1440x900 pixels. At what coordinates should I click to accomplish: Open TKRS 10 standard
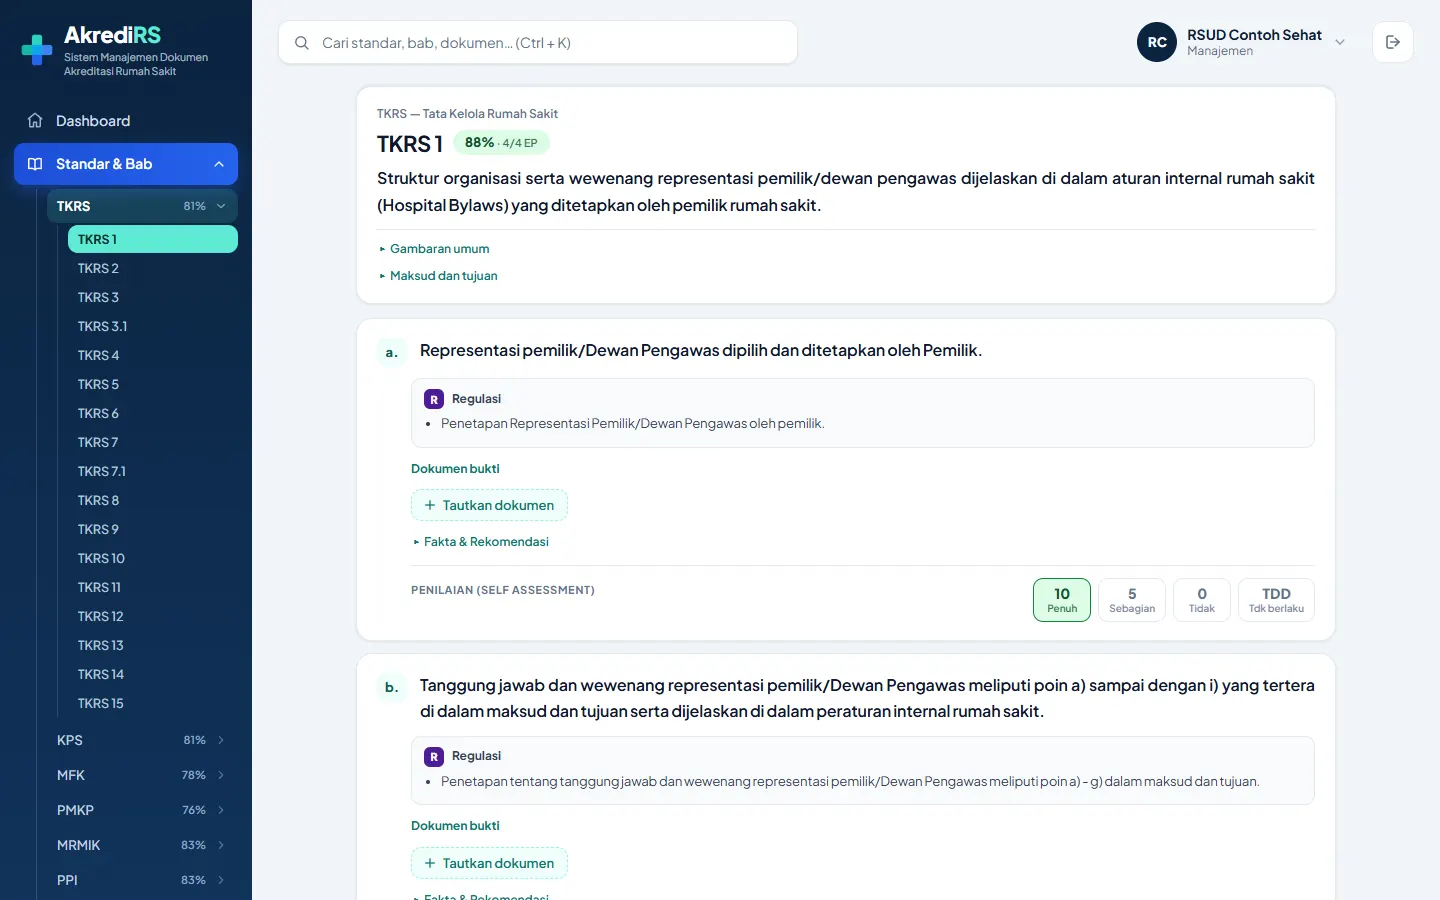(x=153, y=558)
